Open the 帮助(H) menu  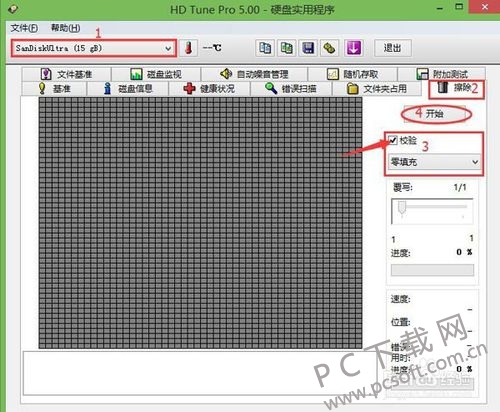click(65, 28)
